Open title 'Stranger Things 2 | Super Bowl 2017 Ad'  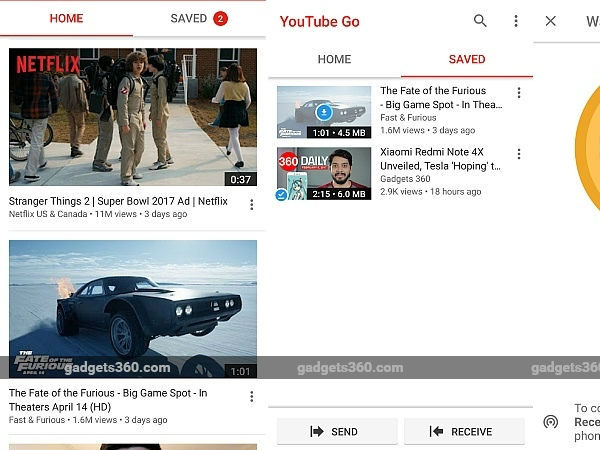[118, 201]
